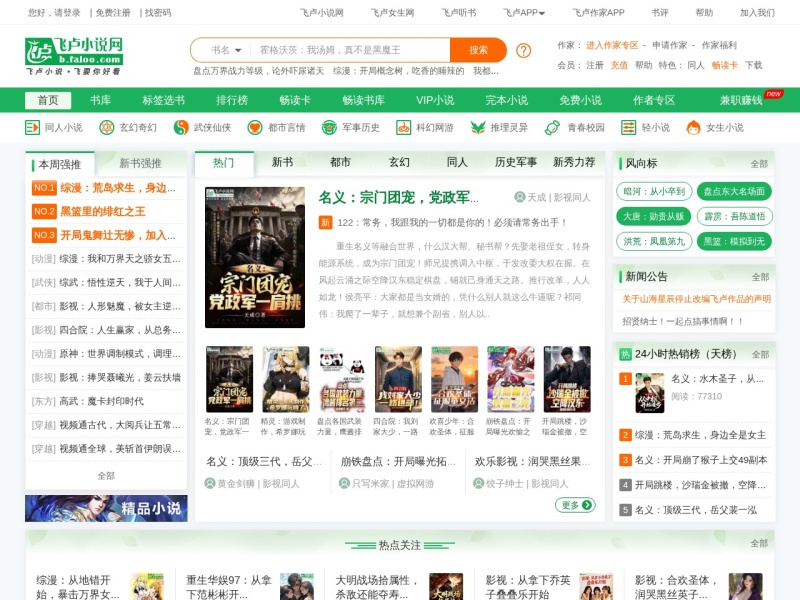Open the large 宗门团宠 book cover
The height and width of the screenshot is (600, 800).
[x=255, y=258]
